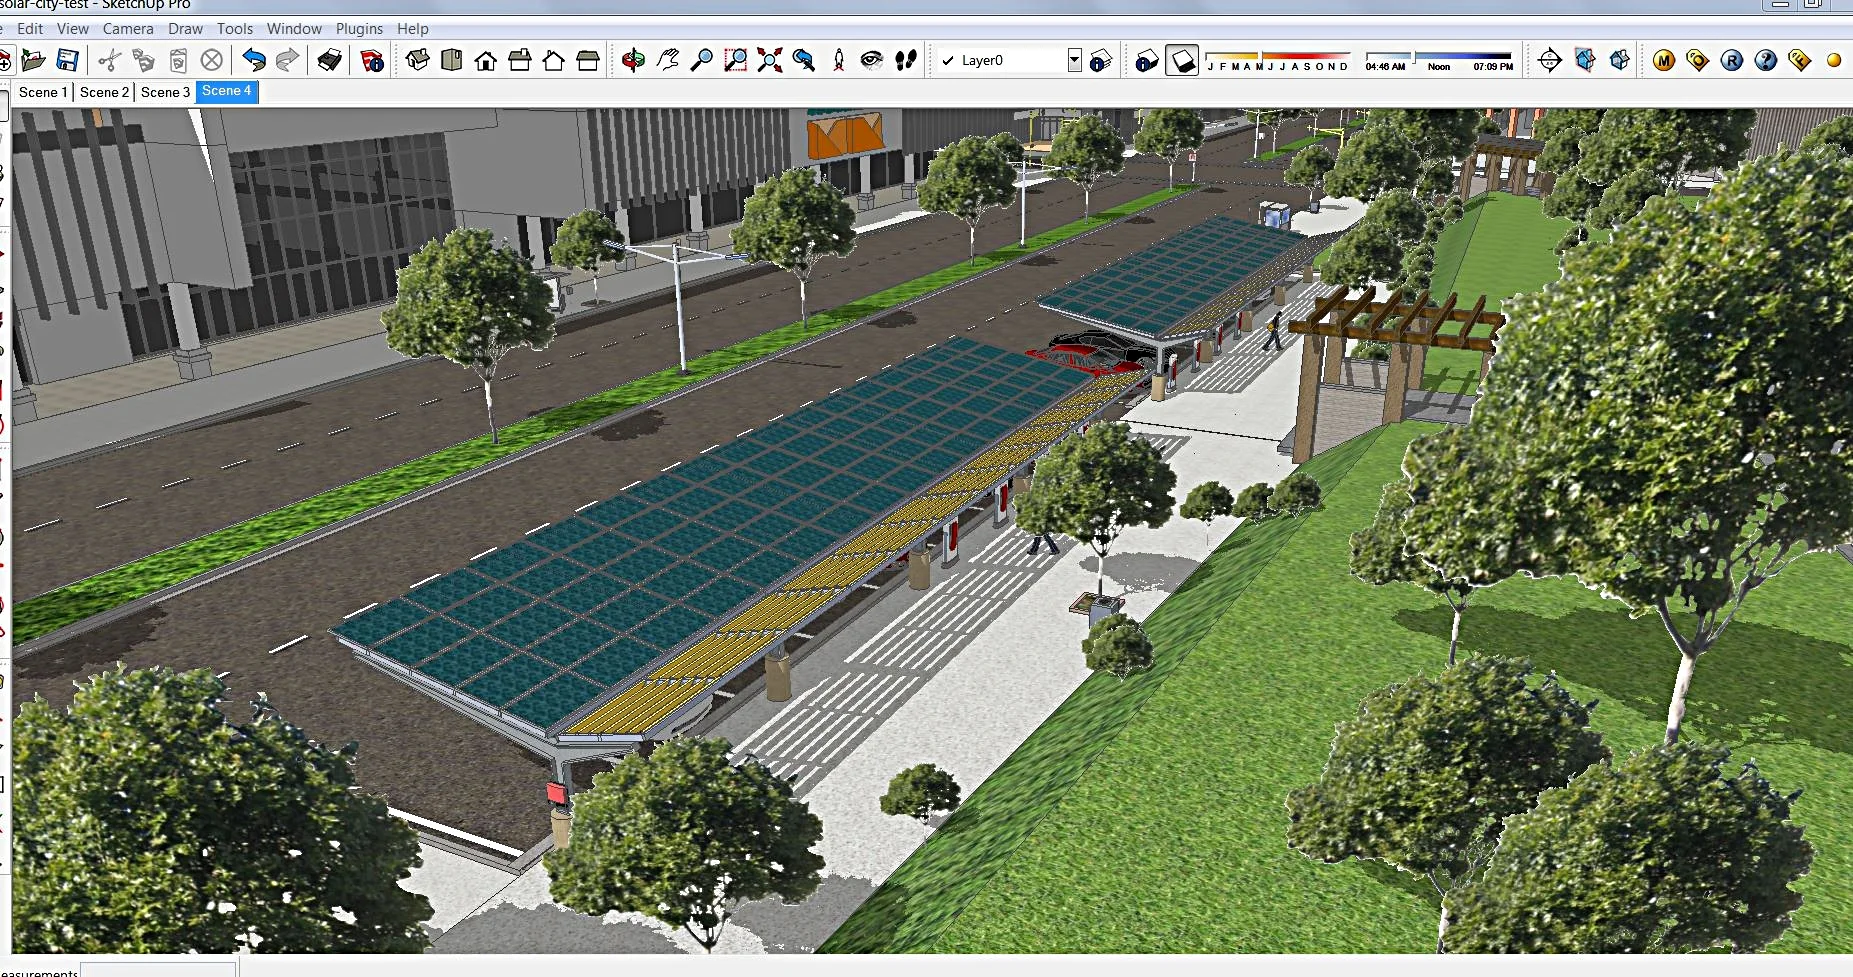The image size is (1853, 977).
Task: Click the Previous view zoom icon
Action: coord(804,60)
